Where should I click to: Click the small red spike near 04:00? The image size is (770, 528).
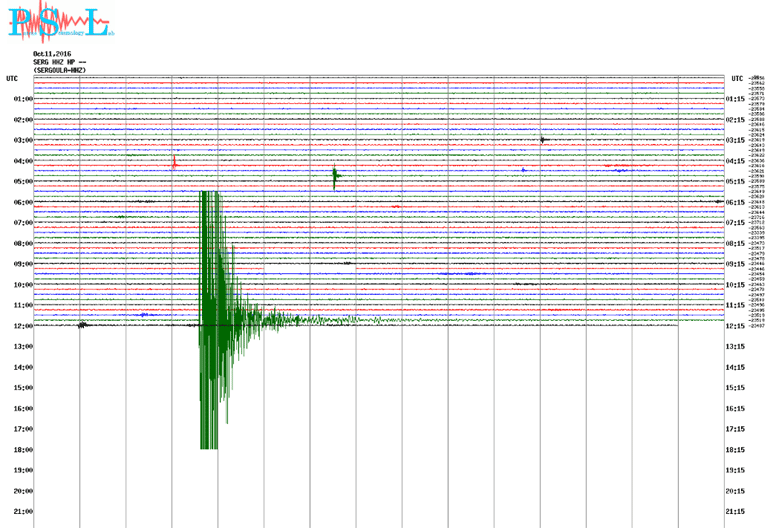click(174, 161)
